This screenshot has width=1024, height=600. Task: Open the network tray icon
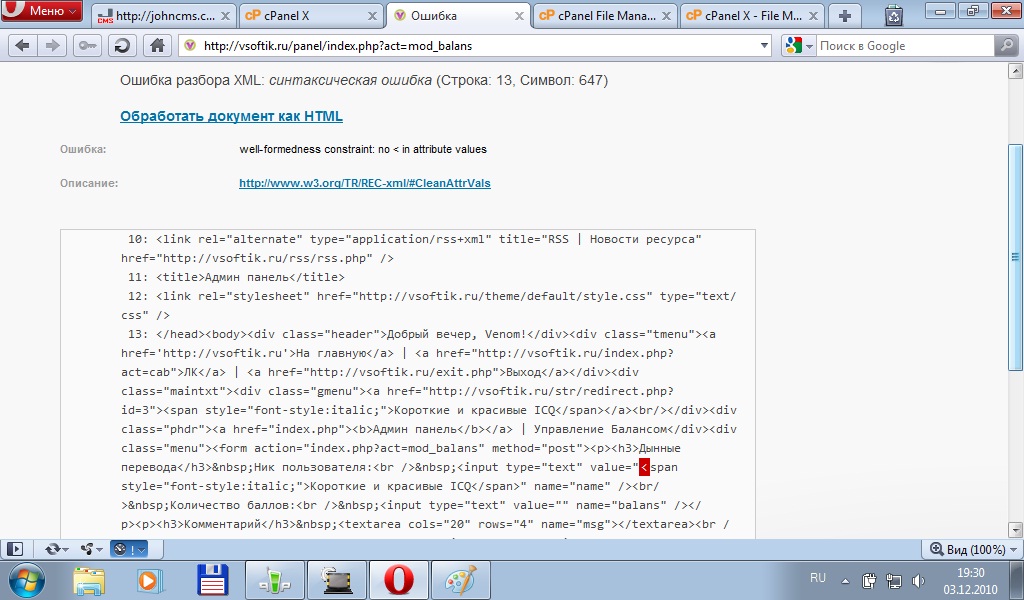(x=893, y=580)
